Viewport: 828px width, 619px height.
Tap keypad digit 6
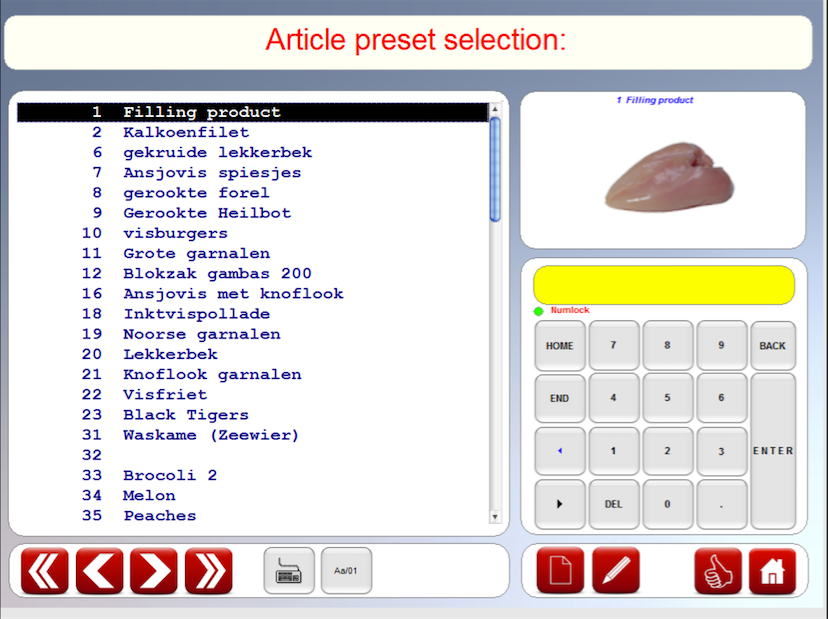(x=721, y=398)
